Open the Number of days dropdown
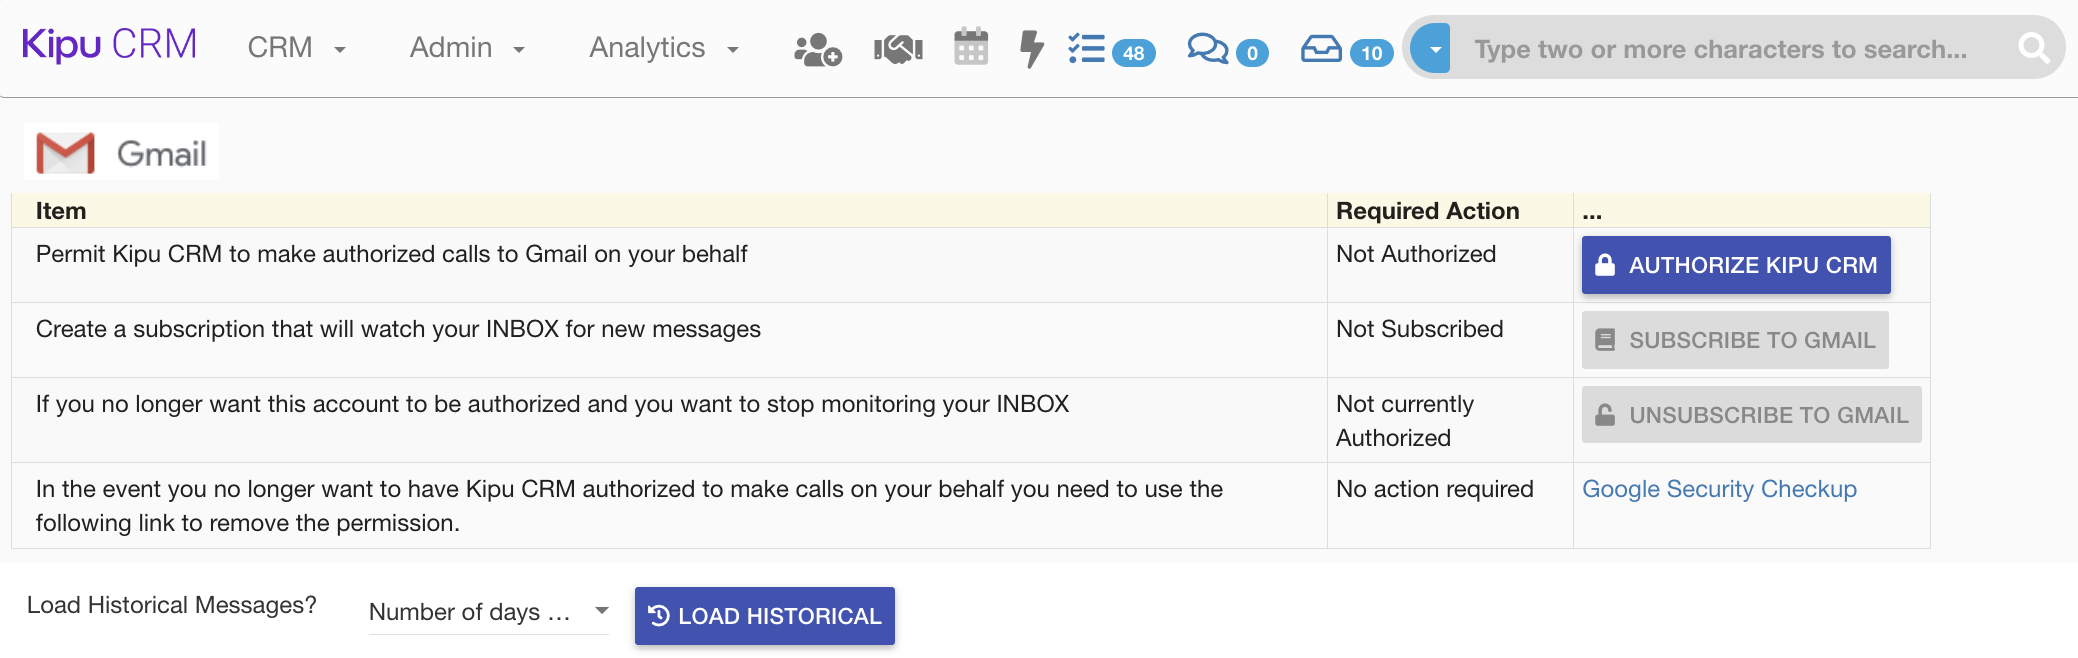 click(x=488, y=612)
